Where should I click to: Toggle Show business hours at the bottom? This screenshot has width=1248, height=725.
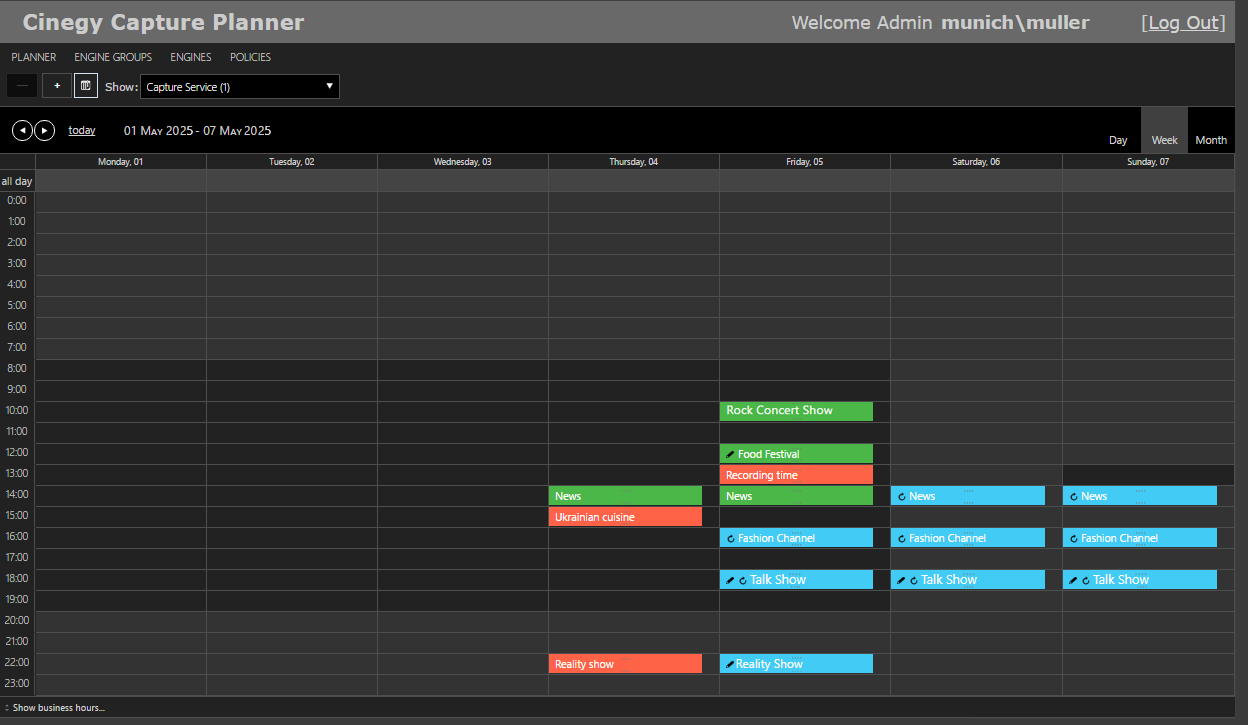[x=56, y=707]
